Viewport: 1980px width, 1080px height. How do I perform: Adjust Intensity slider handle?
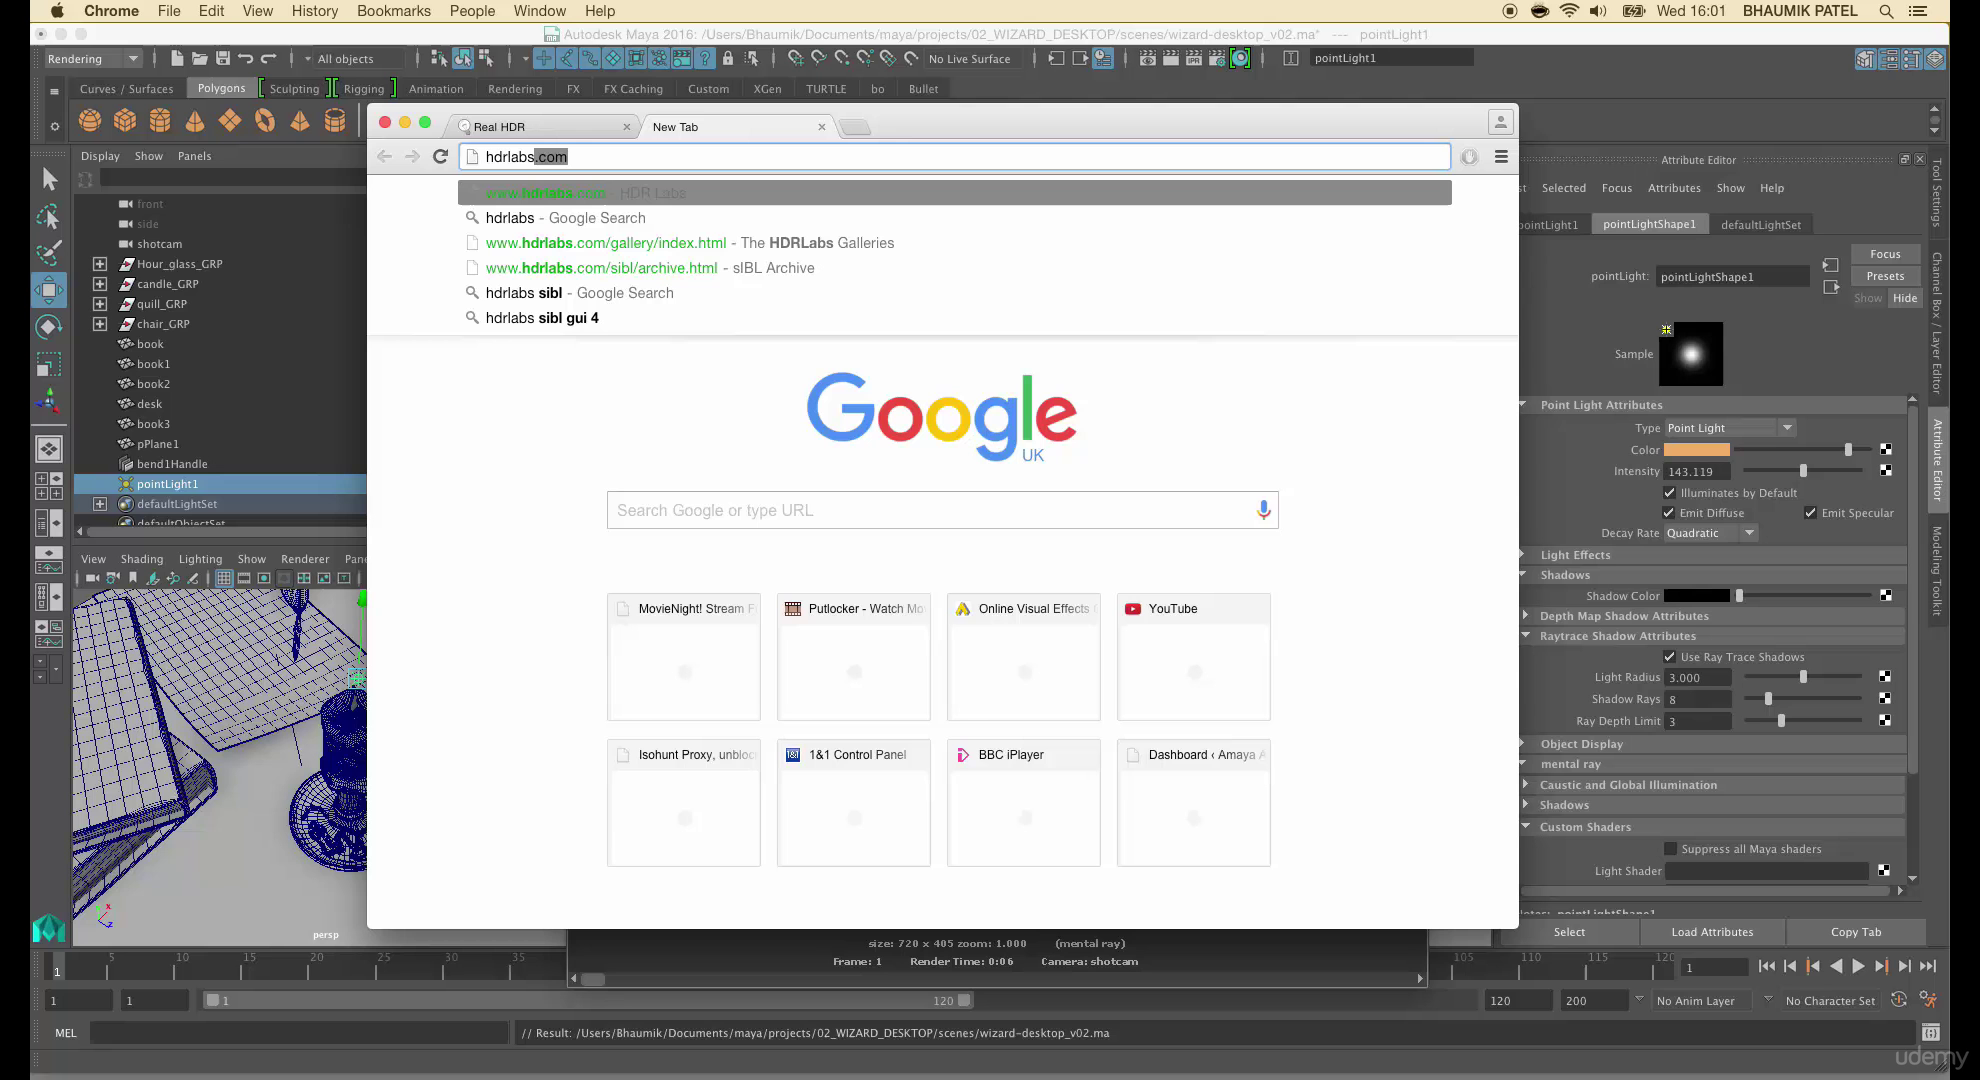pyautogui.click(x=1803, y=471)
